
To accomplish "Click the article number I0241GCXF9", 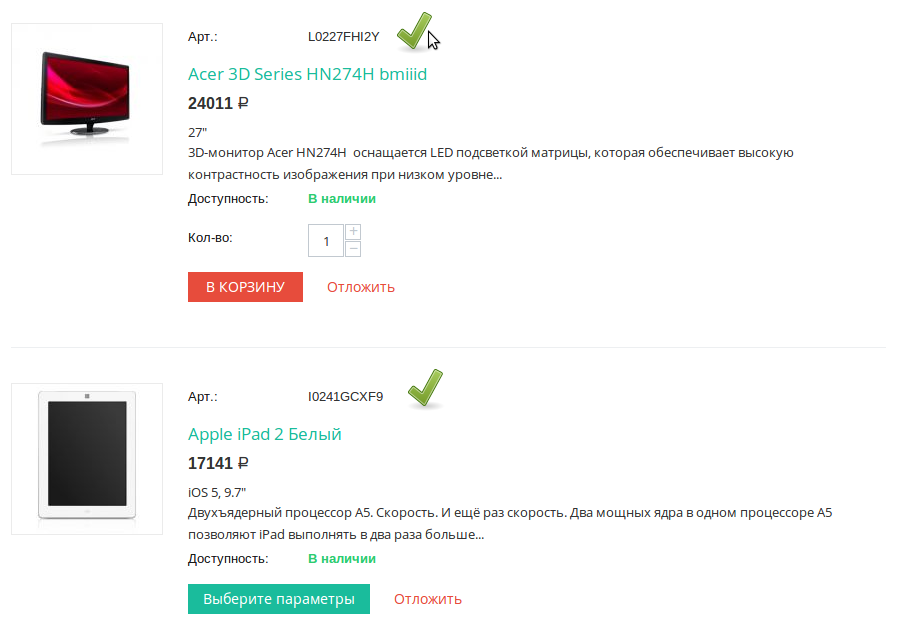I will (345, 396).
